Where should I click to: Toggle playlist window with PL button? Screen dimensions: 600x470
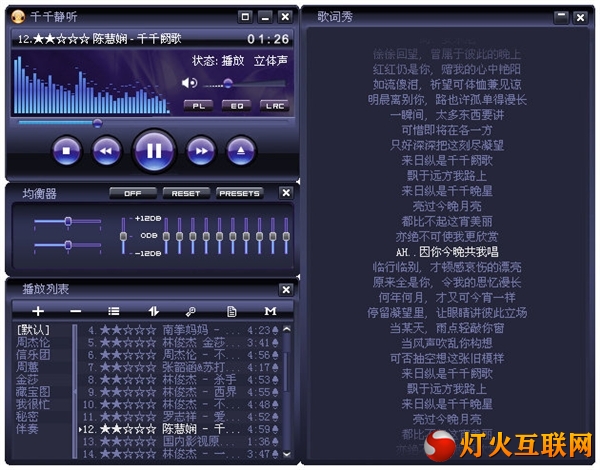[198, 106]
